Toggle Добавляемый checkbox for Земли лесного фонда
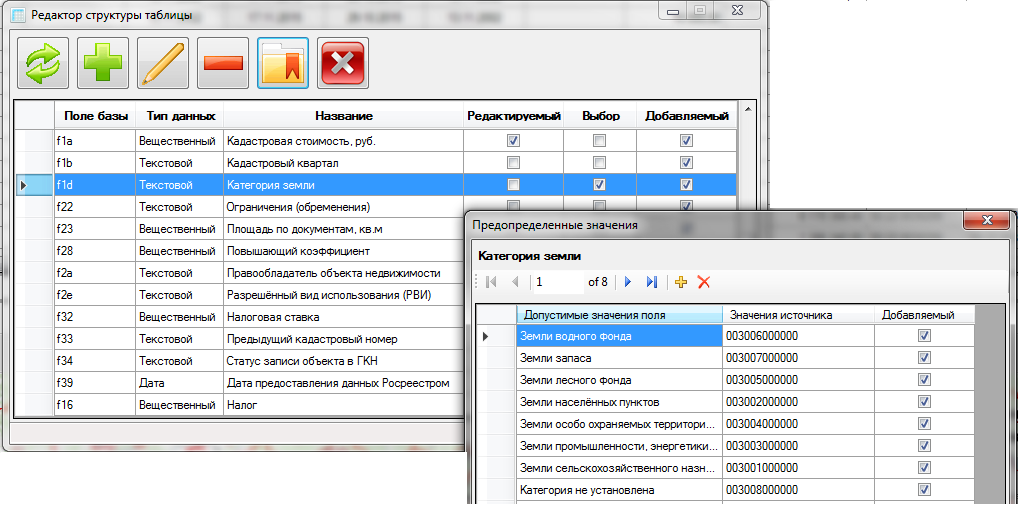This screenshot has width=1018, height=508. (x=925, y=380)
